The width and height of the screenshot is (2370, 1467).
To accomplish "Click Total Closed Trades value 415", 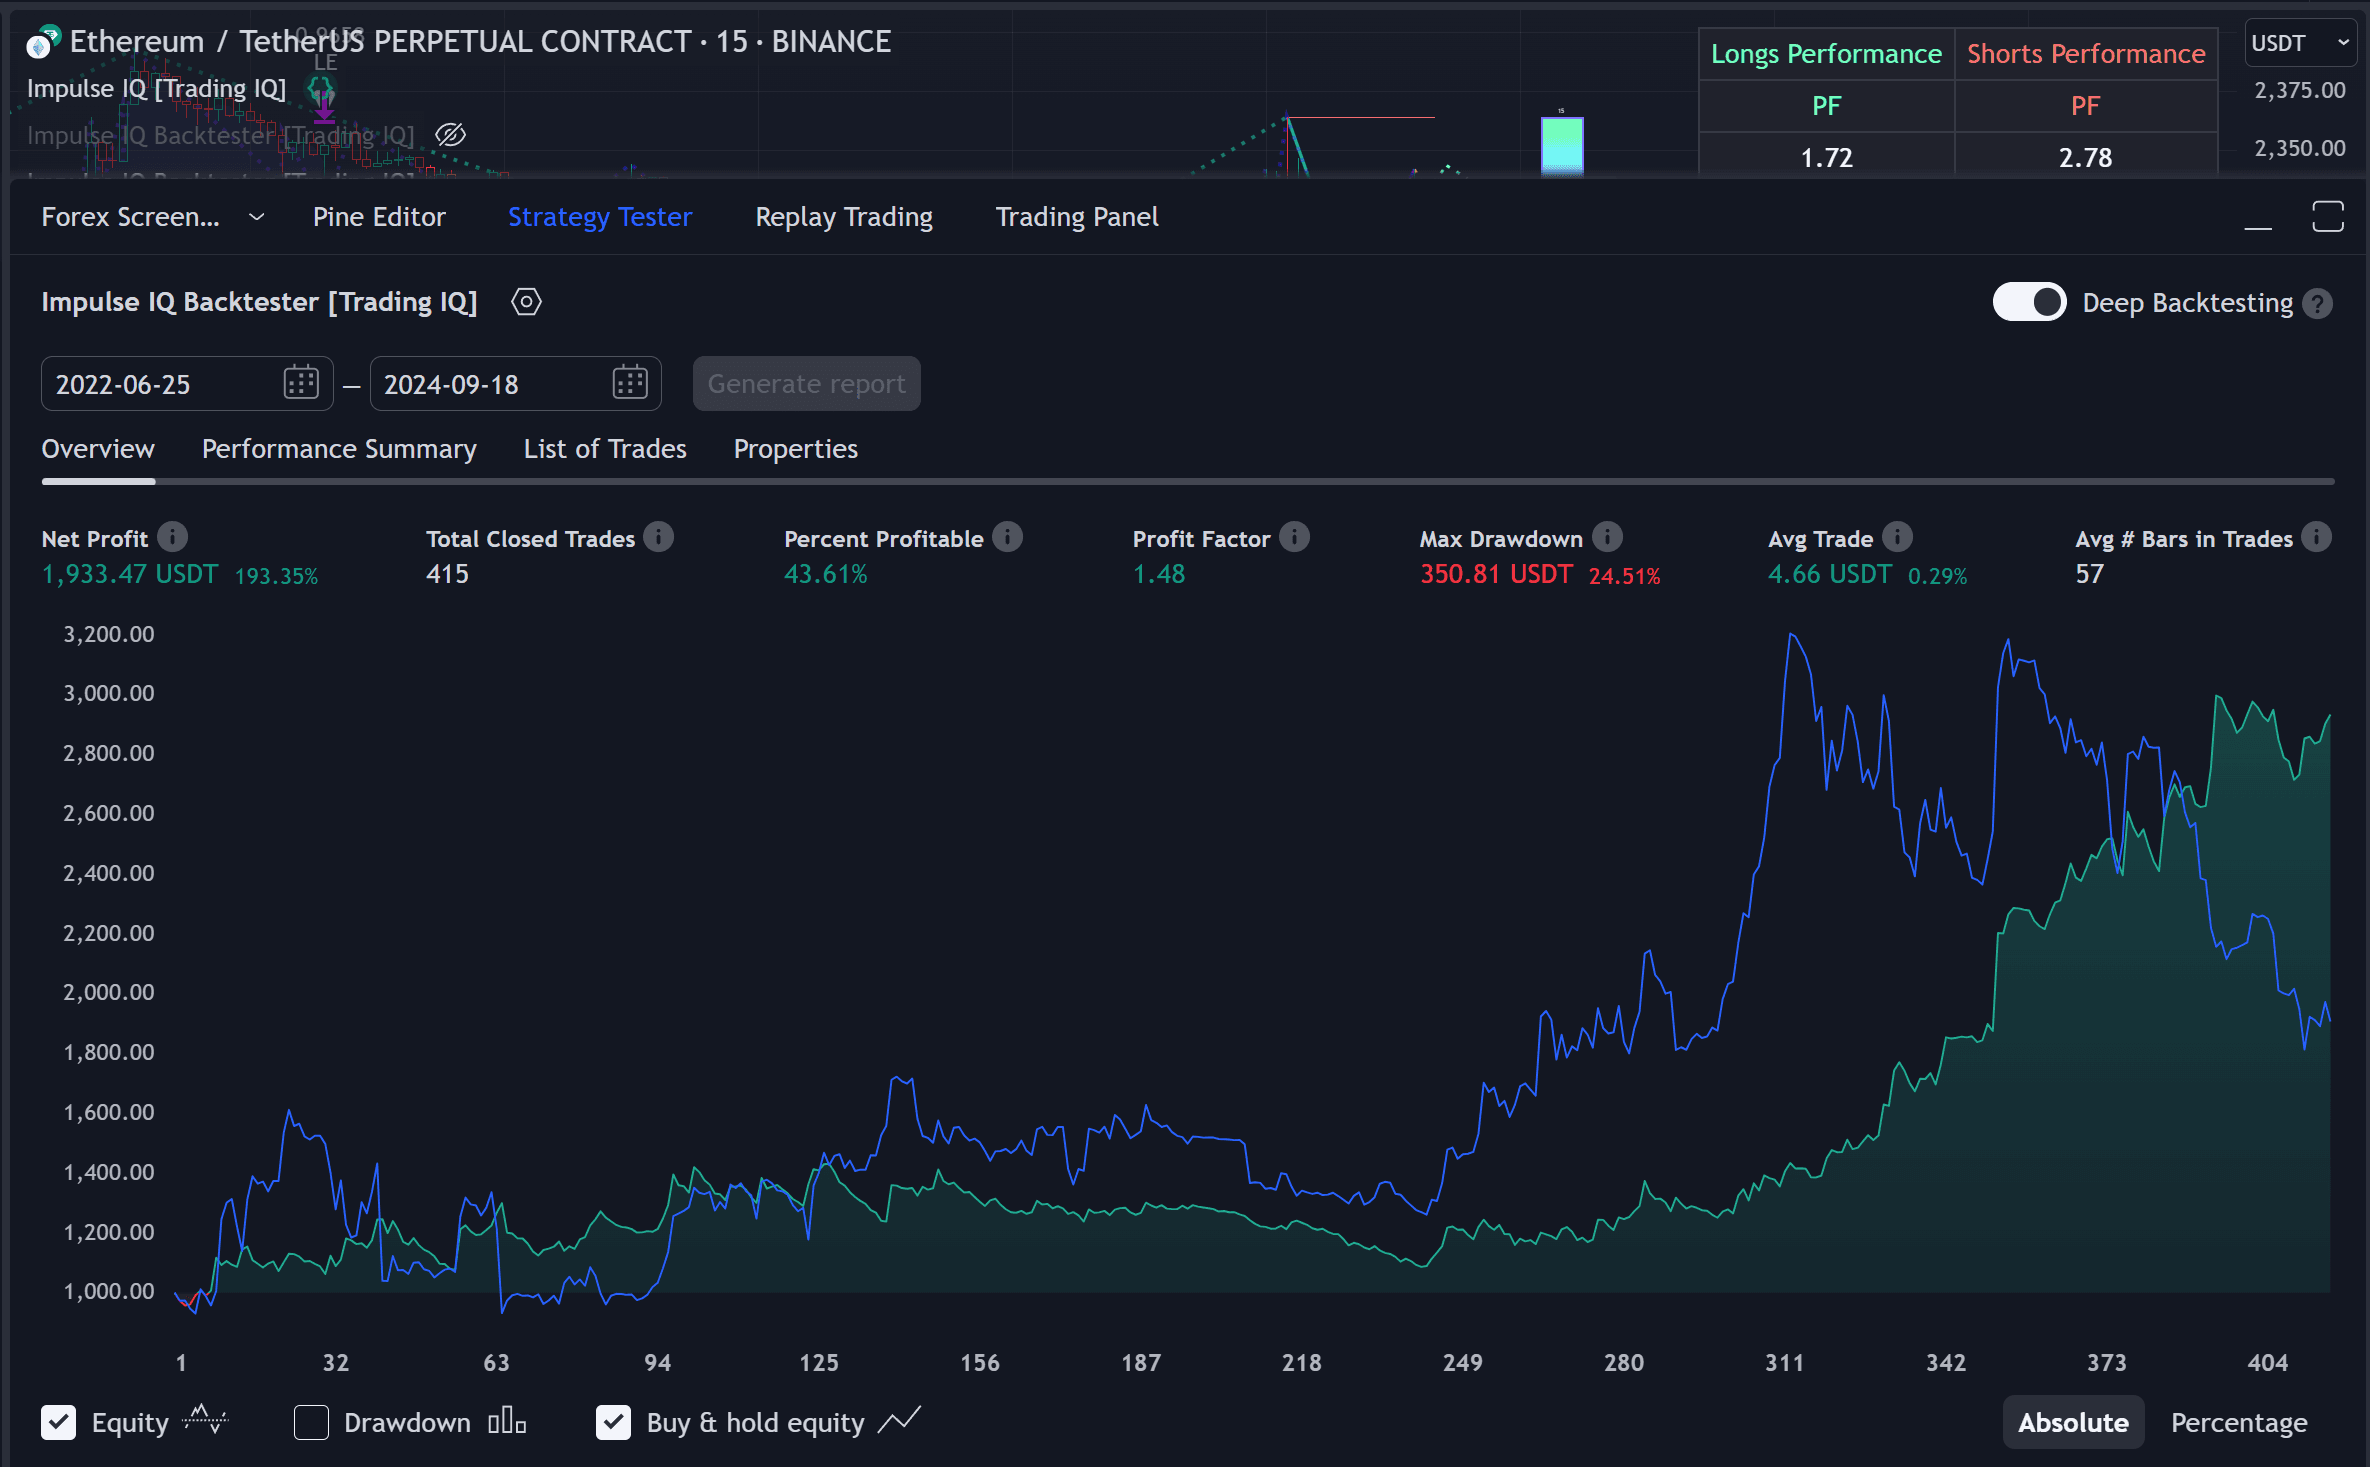I will coord(447,574).
